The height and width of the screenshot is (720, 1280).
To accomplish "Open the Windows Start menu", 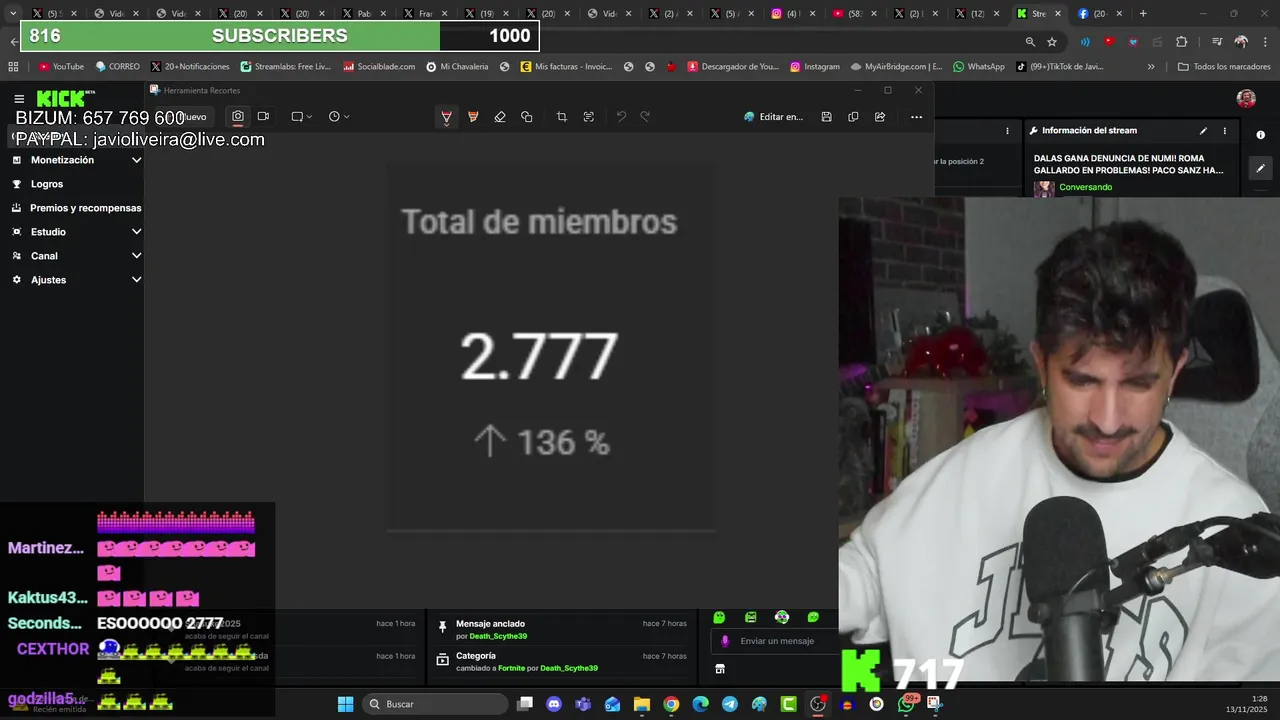I will click(x=345, y=704).
